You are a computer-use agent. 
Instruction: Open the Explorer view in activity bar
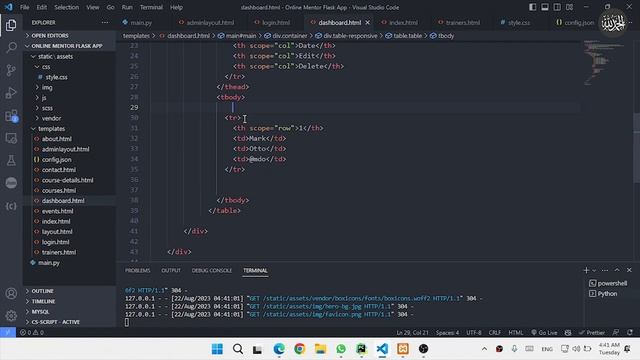(11, 25)
